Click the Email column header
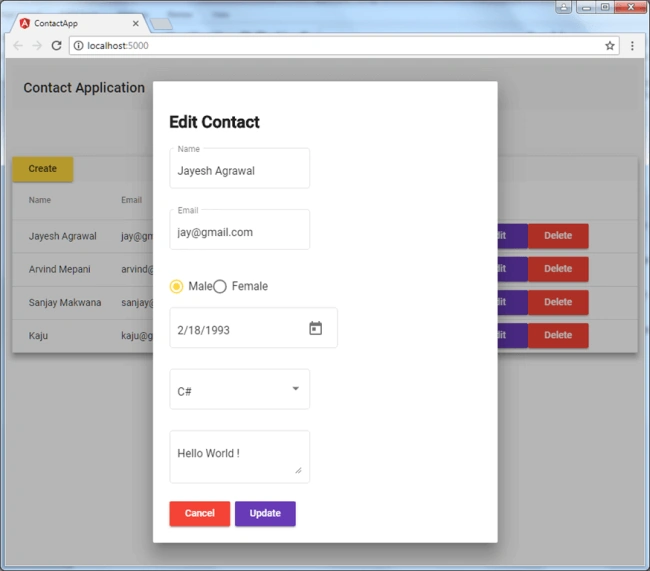This screenshot has height=571, width=650. point(131,200)
